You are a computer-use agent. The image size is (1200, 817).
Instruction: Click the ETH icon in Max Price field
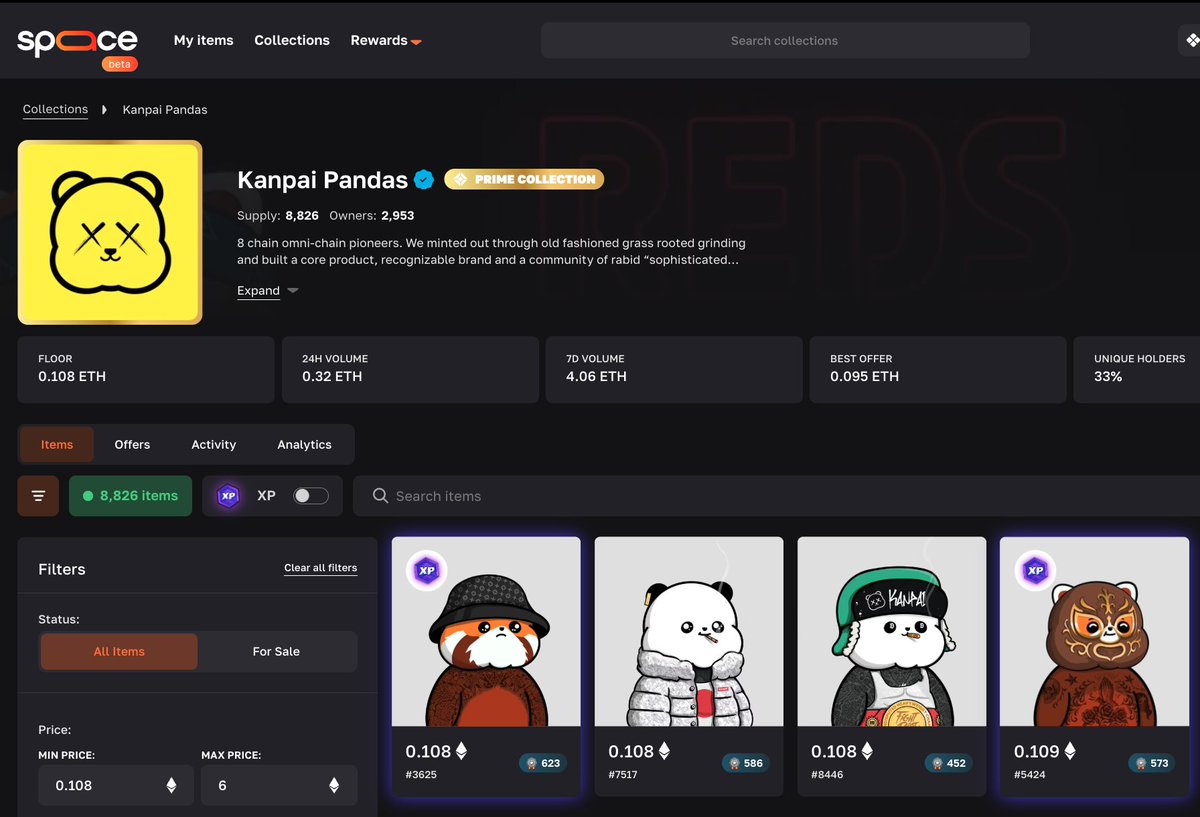pos(334,785)
